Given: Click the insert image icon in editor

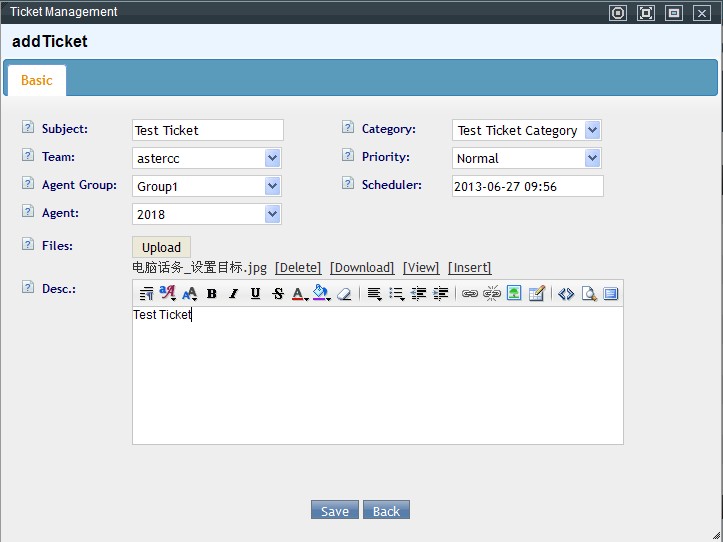Looking at the screenshot, I should pyautogui.click(x=514, y=294).
